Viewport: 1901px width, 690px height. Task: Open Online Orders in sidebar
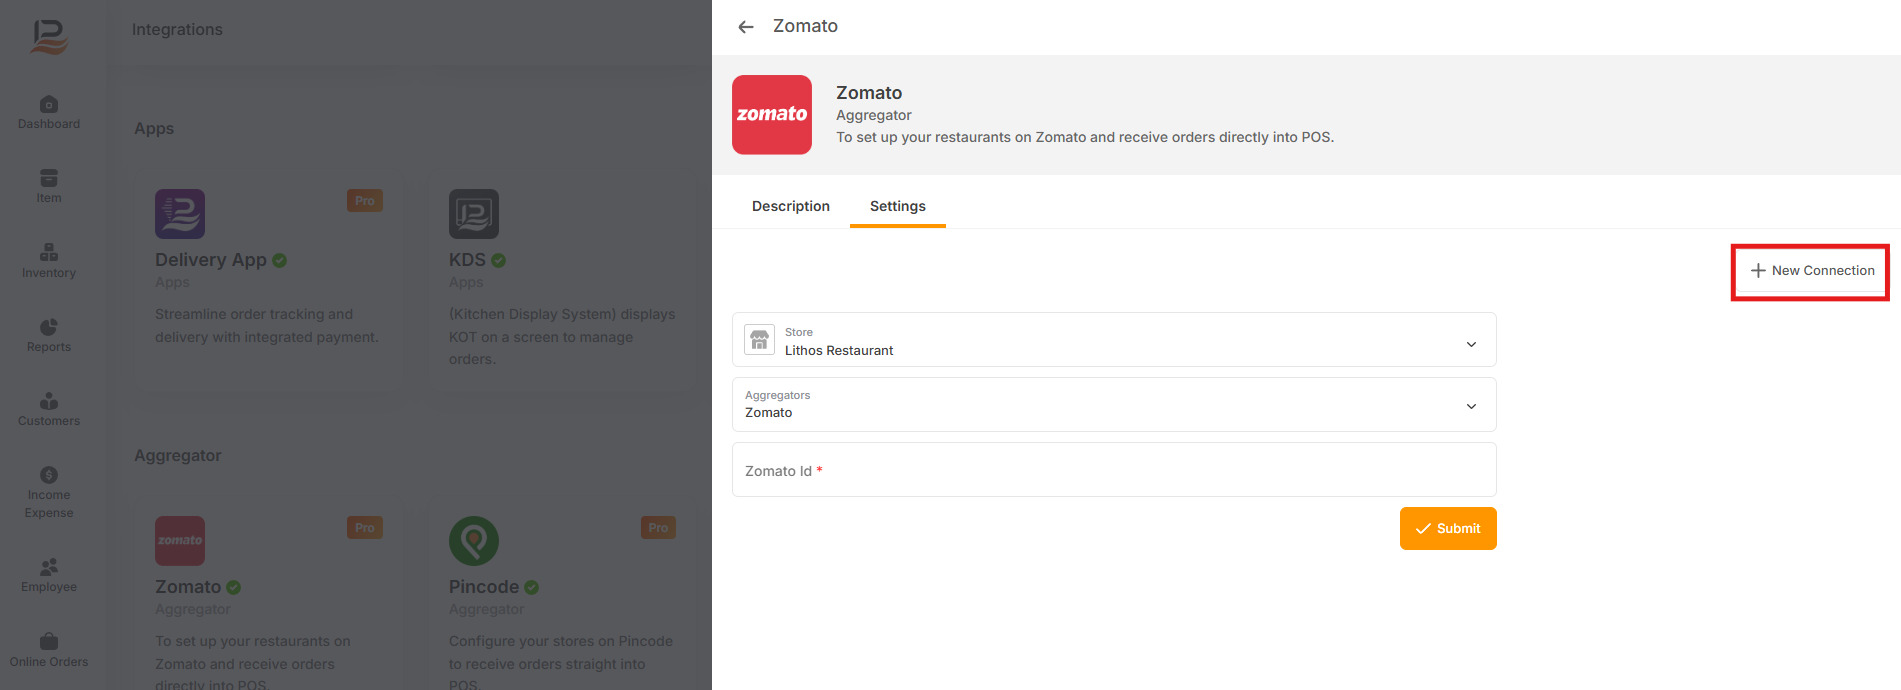[48, 650]
